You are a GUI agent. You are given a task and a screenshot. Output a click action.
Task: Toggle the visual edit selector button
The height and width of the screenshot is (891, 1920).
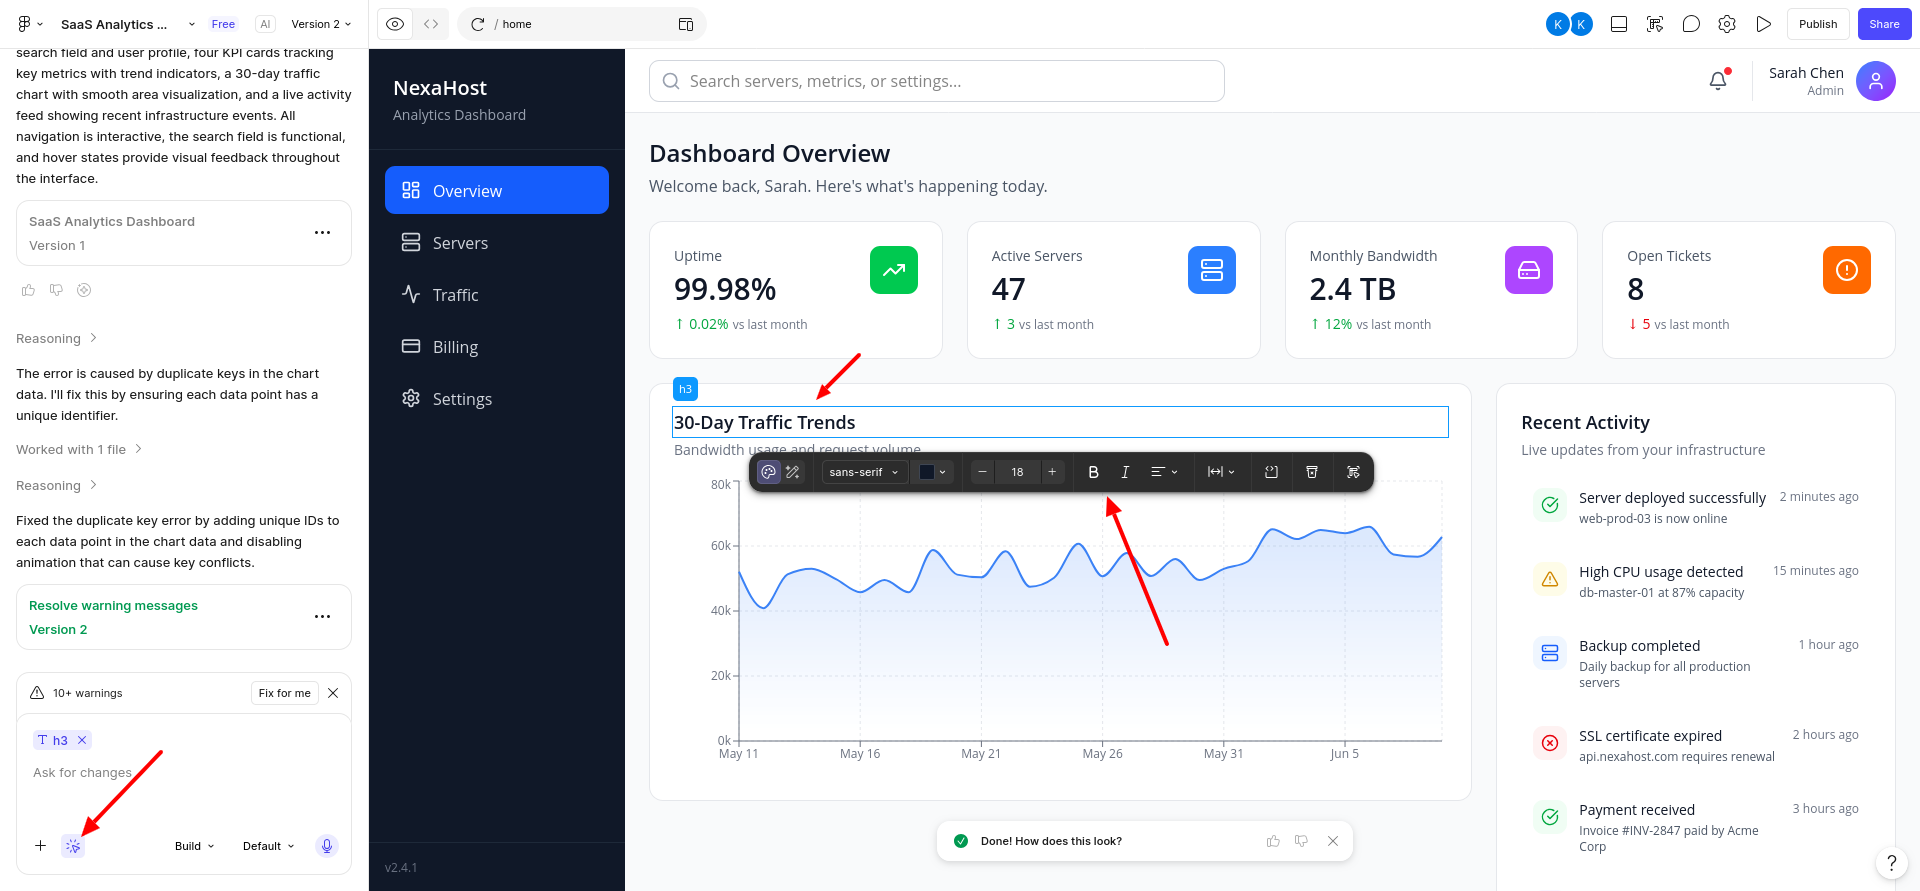[73, 846]
